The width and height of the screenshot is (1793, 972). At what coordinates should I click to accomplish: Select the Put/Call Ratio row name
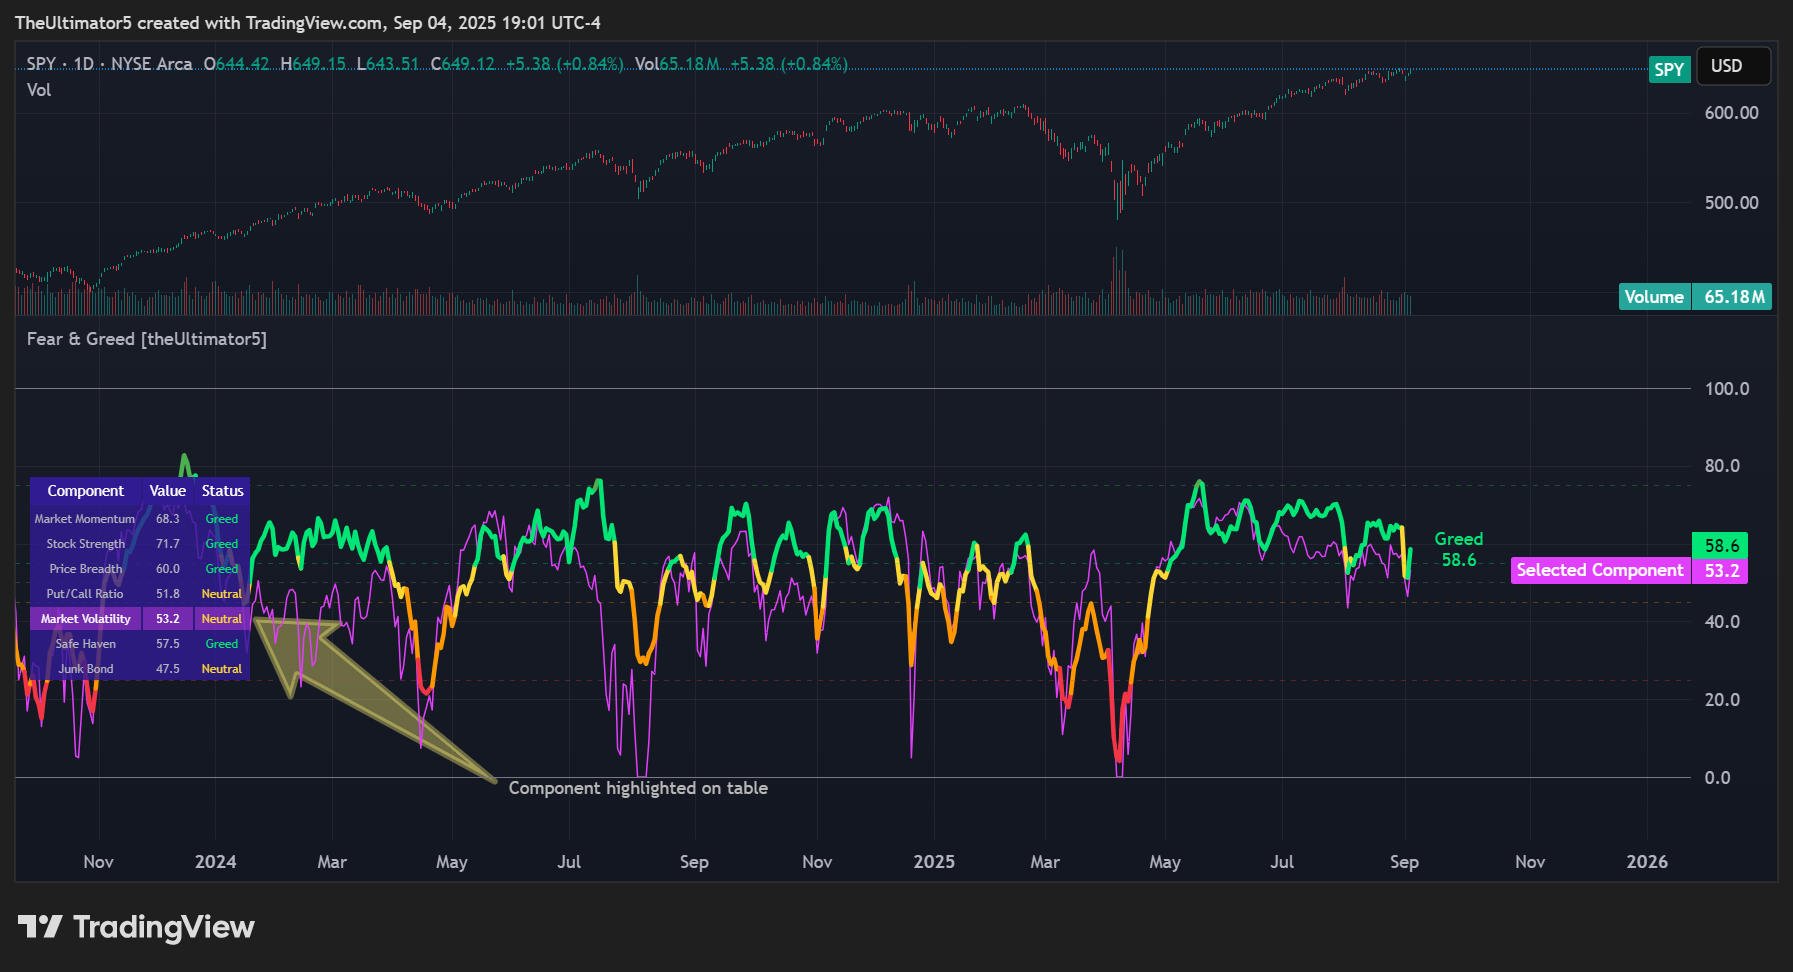[85, 594]
